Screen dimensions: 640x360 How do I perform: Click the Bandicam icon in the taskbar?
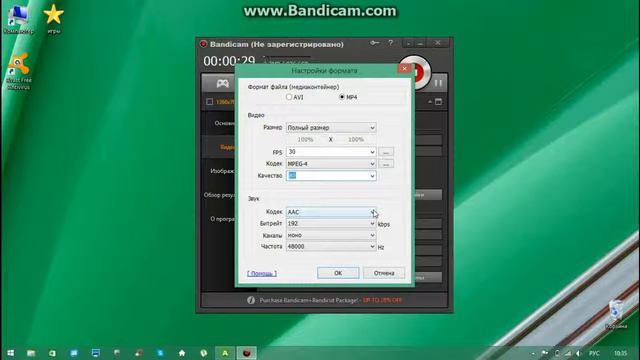(x=247, y=353)
